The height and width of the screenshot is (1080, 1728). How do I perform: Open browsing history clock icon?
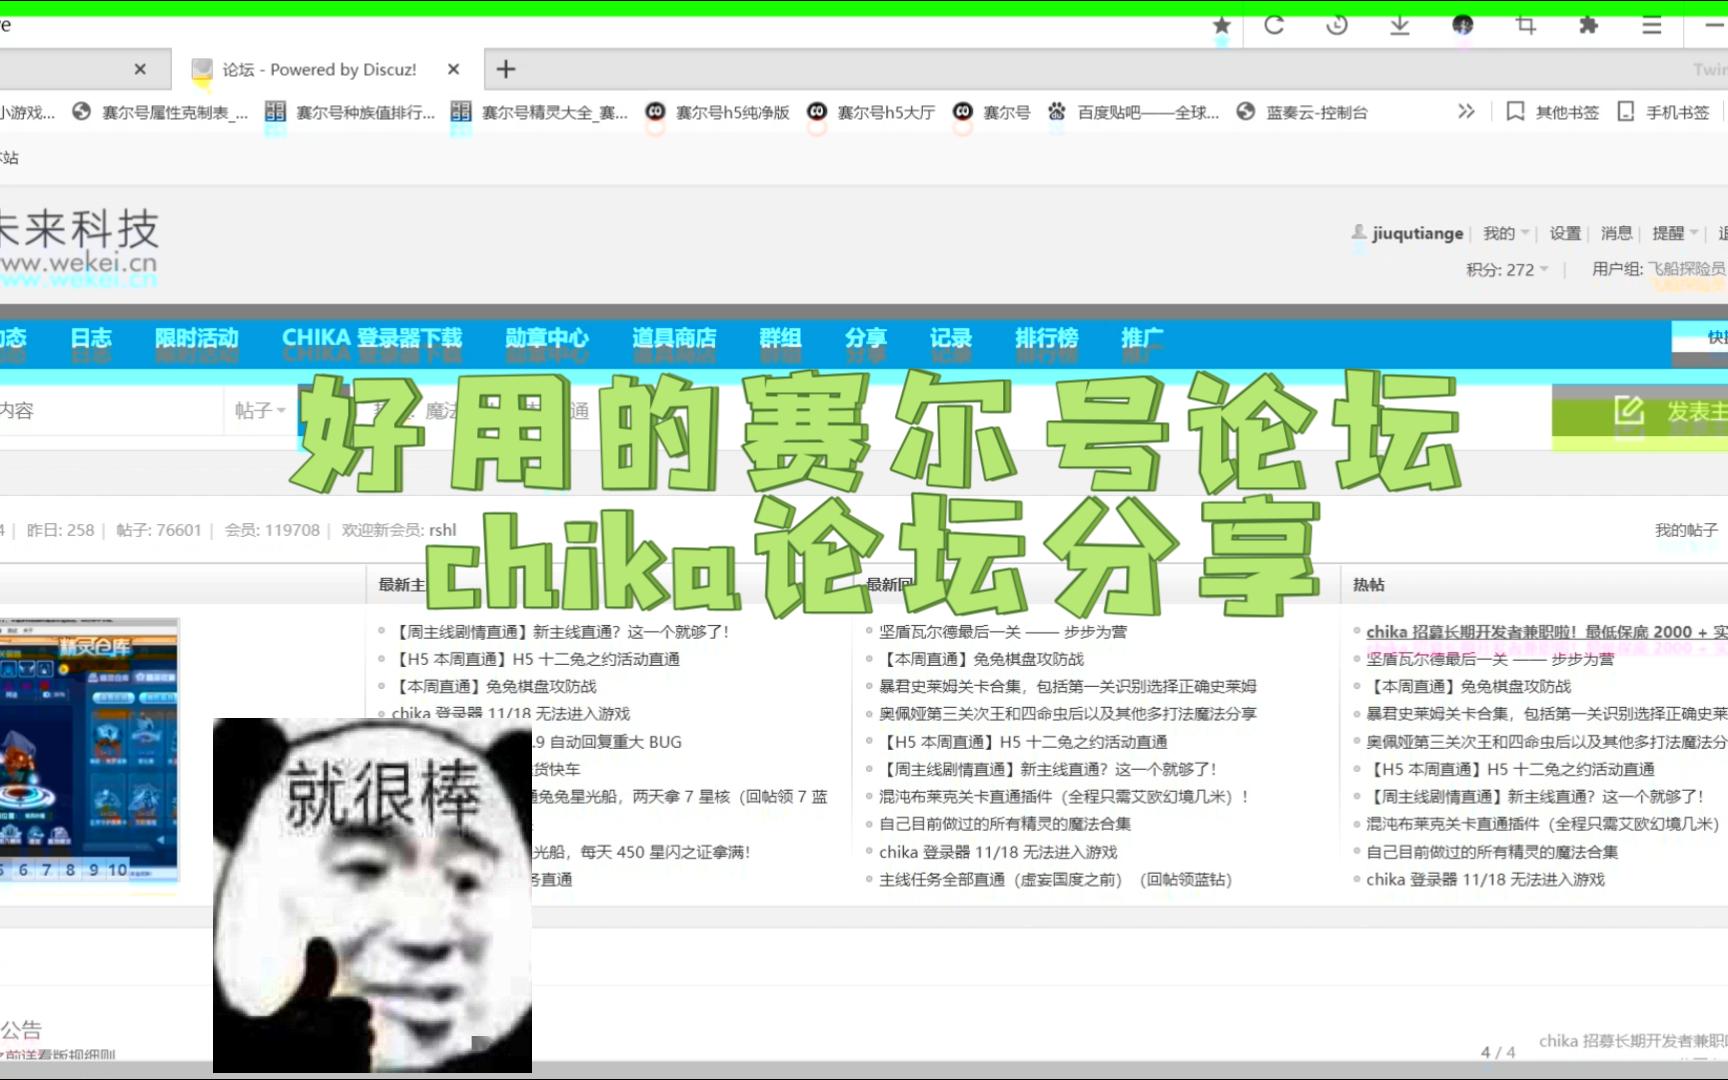[1337, 25]
